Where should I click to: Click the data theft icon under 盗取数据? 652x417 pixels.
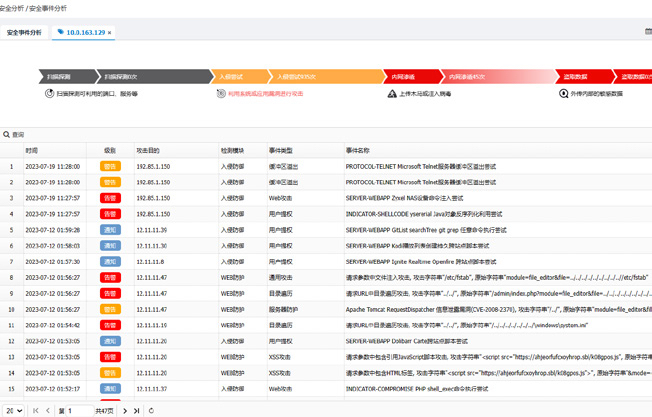pyautogui.click(x=564, y=94)
